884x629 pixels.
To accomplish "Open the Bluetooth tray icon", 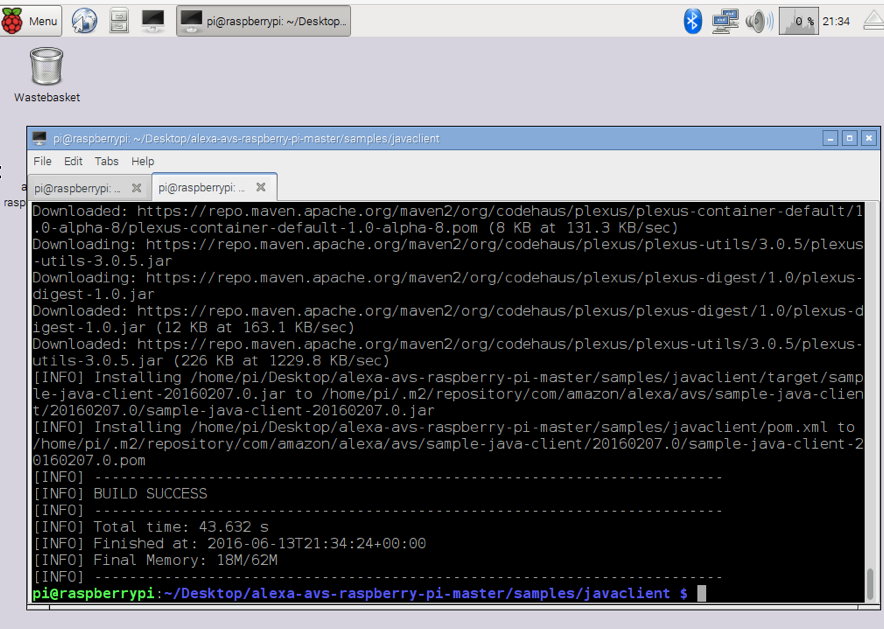I will (693, 21).
